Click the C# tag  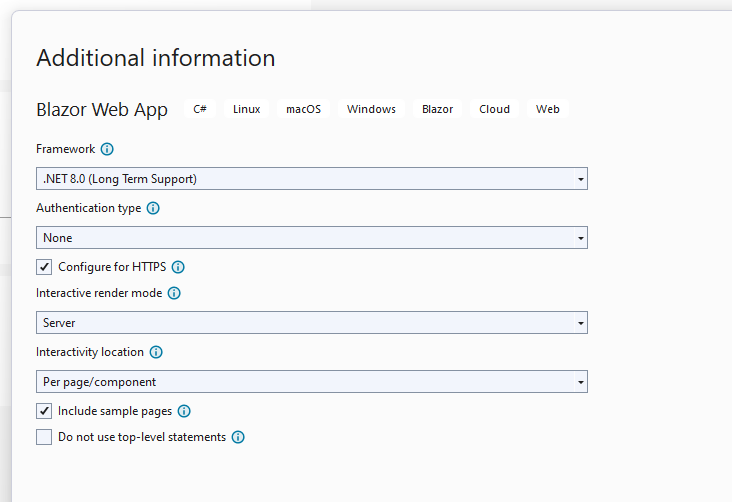click(x=200, y=109)
